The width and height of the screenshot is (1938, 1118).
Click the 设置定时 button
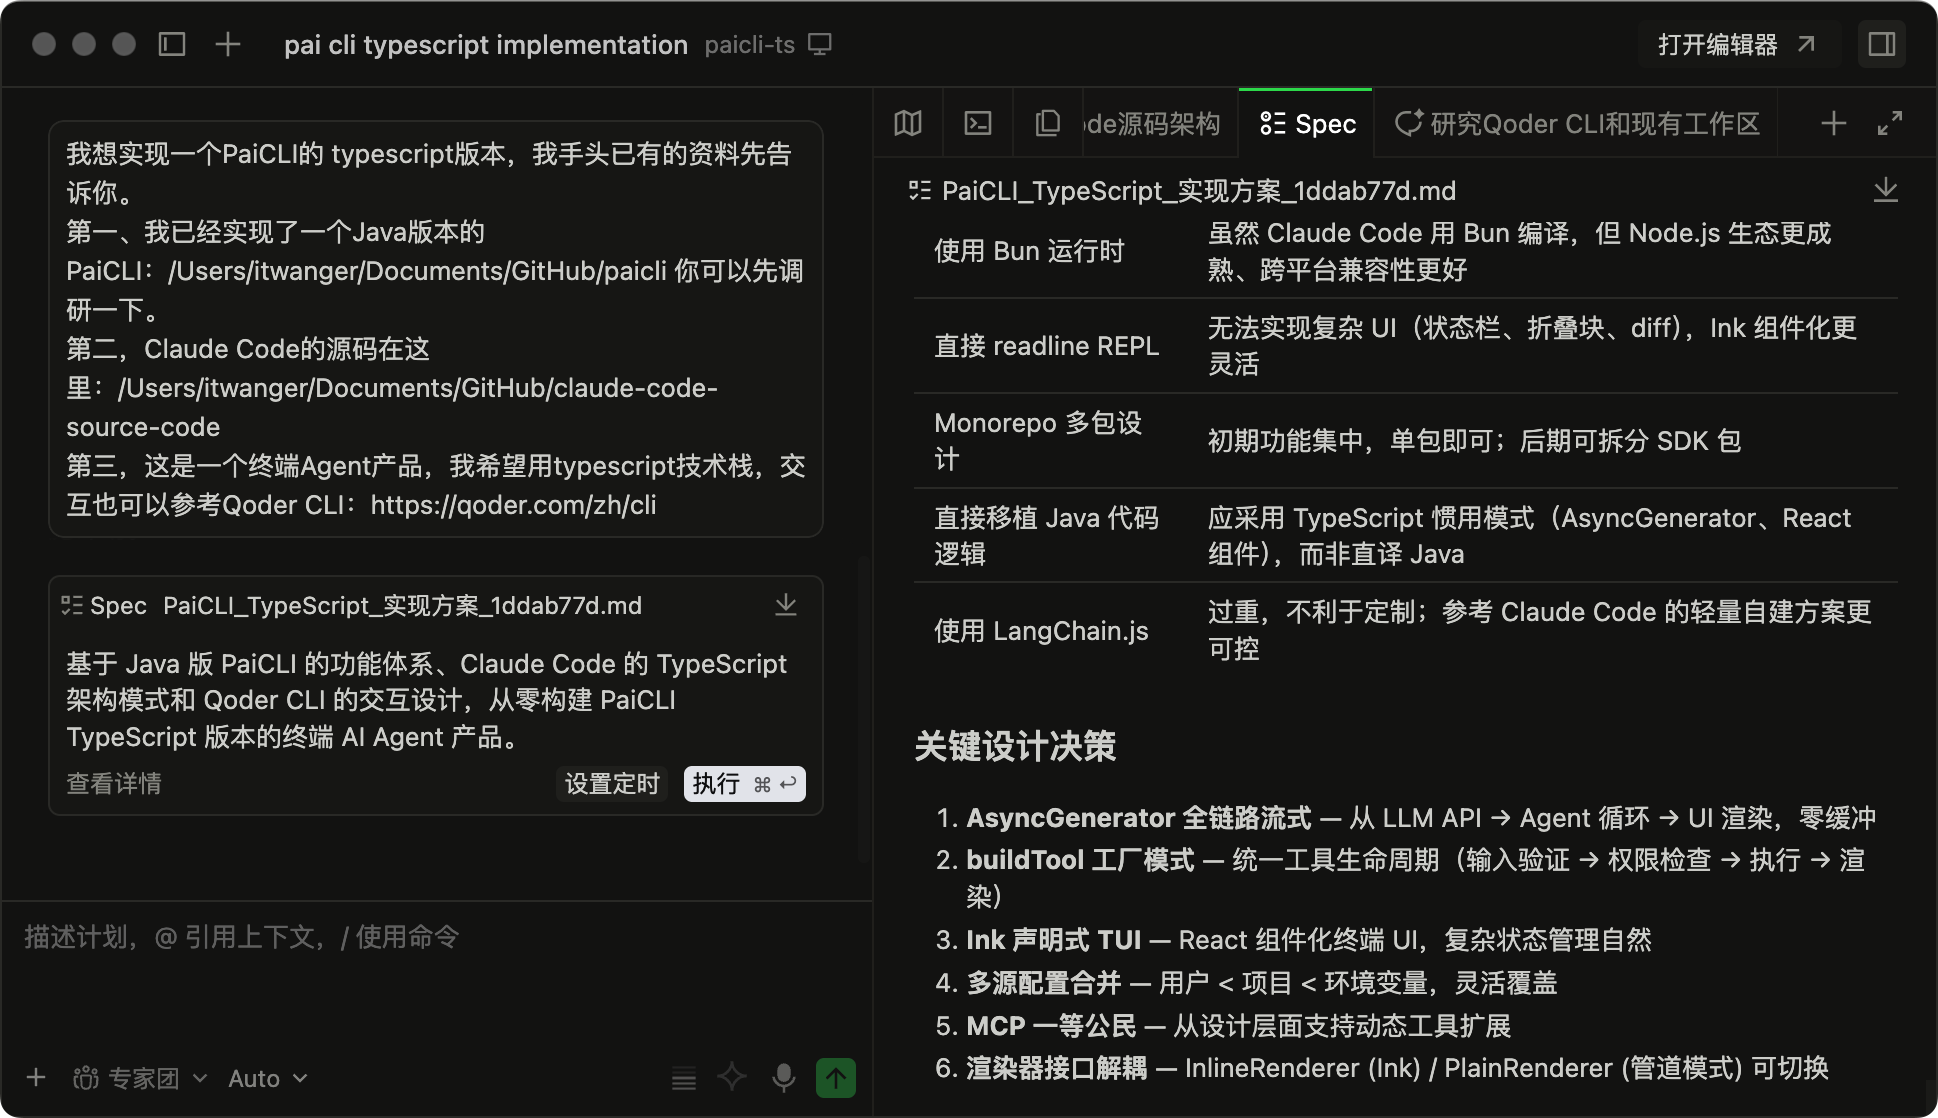tap(612, 784)
